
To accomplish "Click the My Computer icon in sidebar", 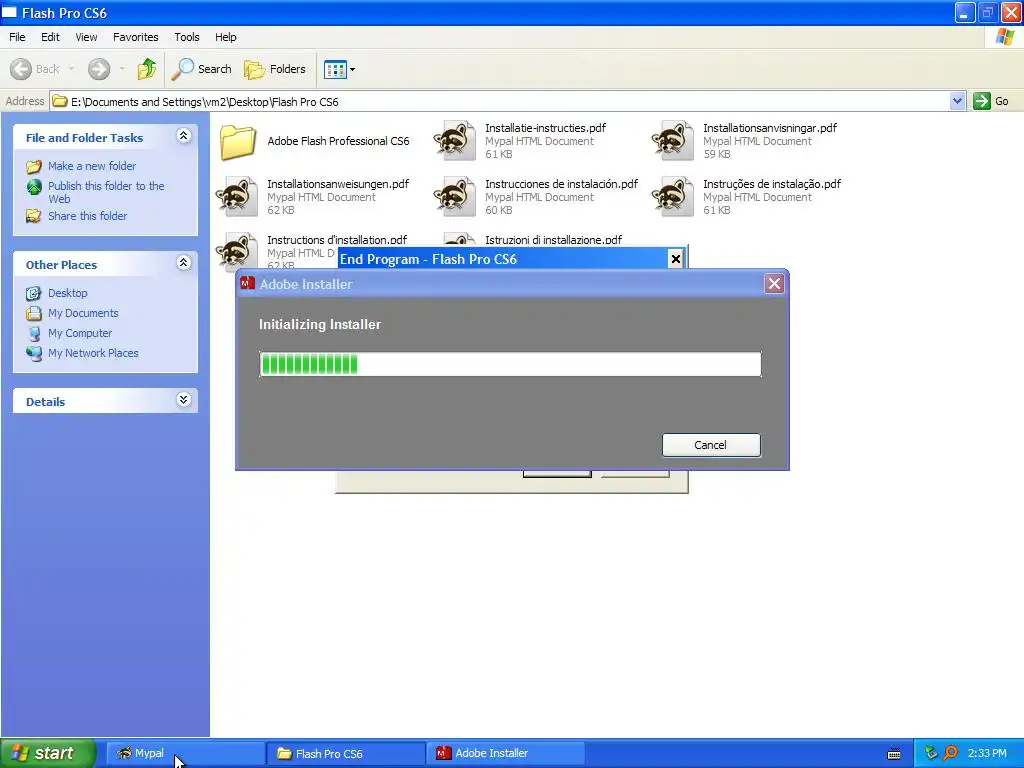I will click(34, 333).
